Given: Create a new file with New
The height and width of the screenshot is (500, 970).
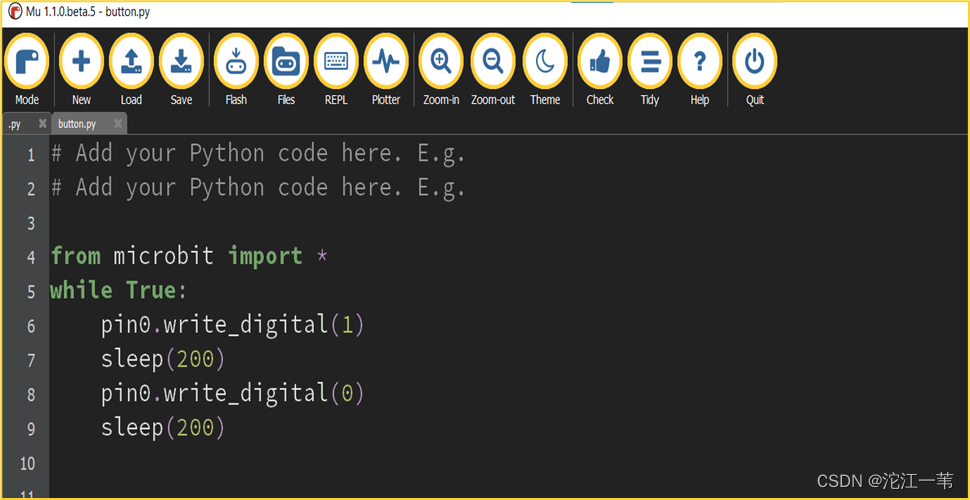Looking at the screenshot, I should coord(81,62).
